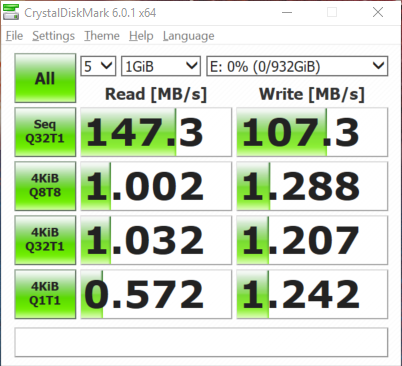402x366 pixels.
Task: Click the CrystalDiskMark app icon in title bar
Action: coord(11,12)
